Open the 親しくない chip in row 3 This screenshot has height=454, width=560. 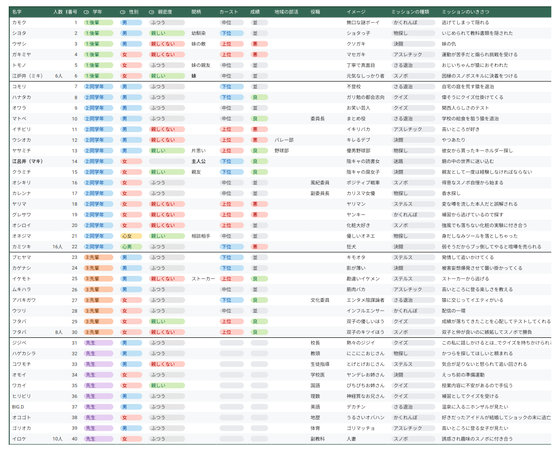(167, 44)
